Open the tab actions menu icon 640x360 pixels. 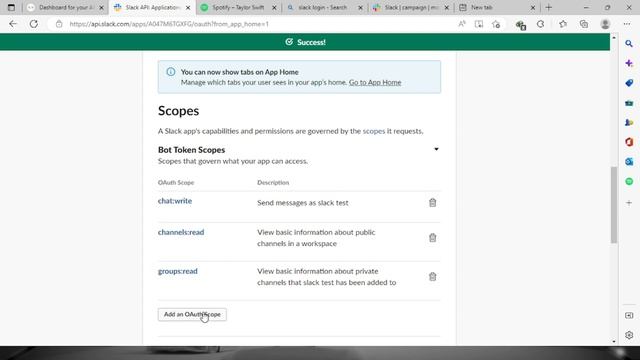tap(11, 7)
